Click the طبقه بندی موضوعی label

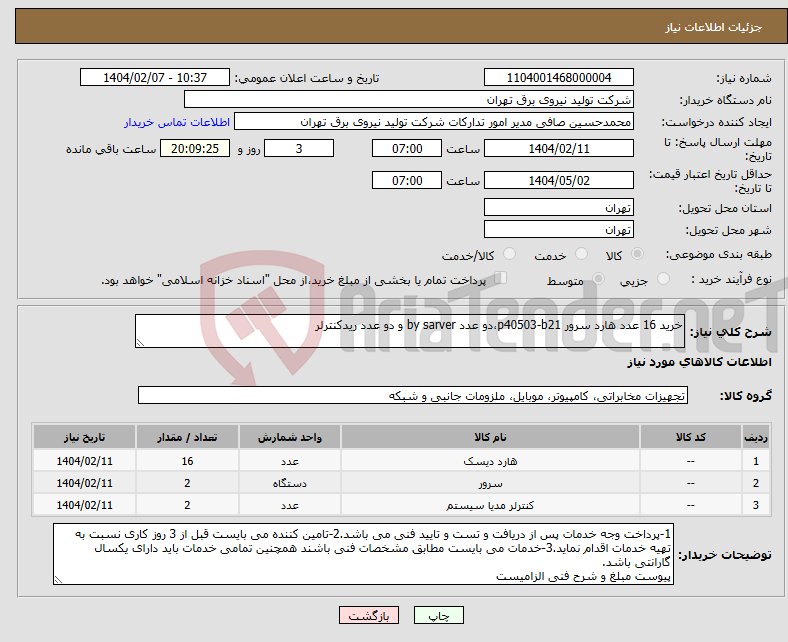(719, 254)
